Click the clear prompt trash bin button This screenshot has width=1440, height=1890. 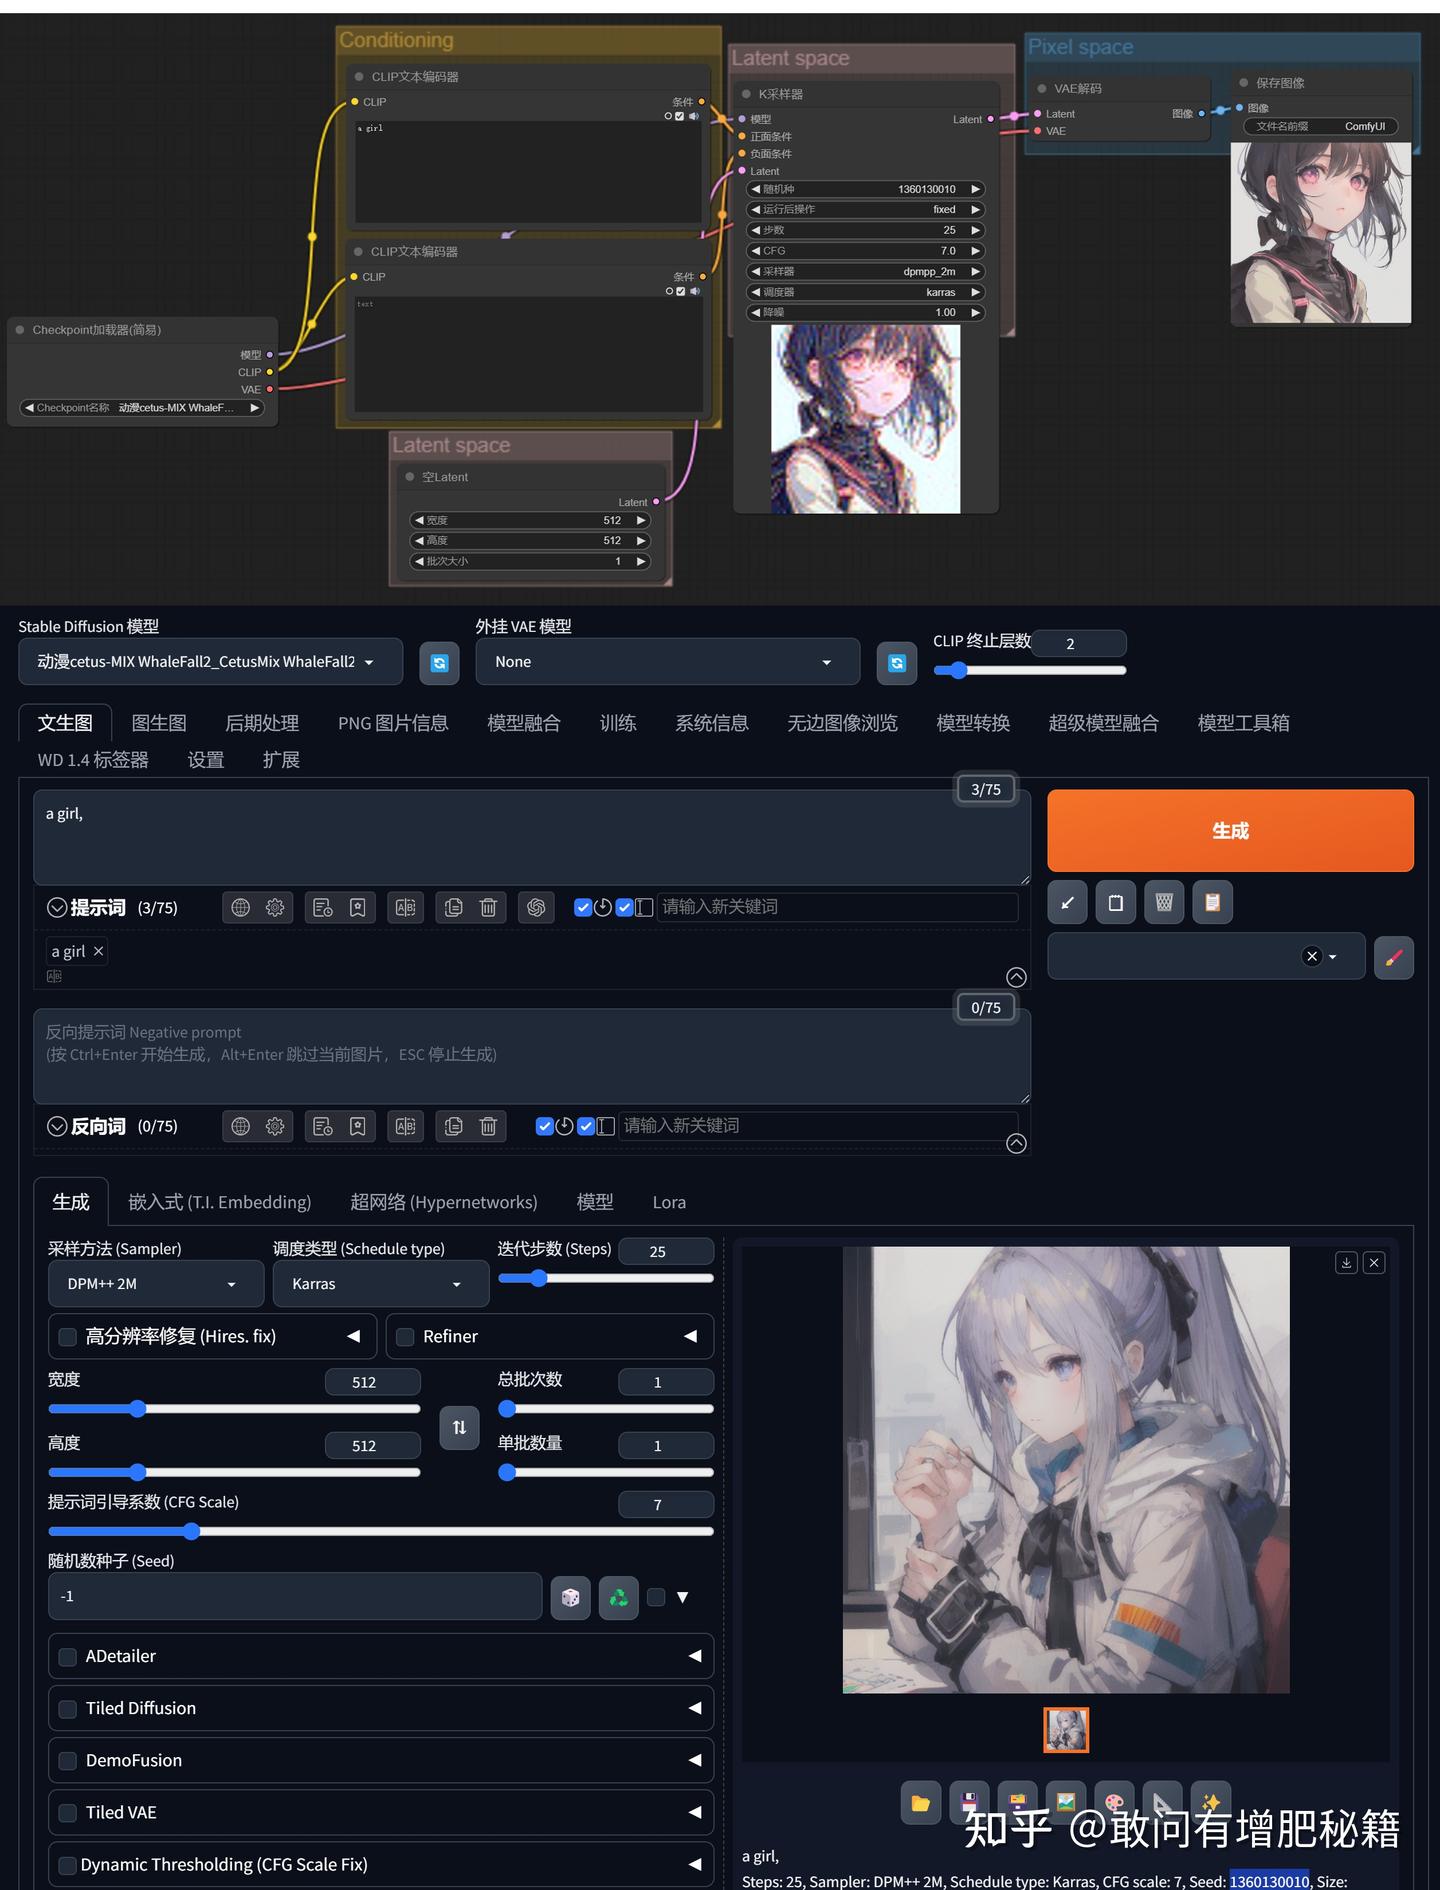pos(1164,903)
